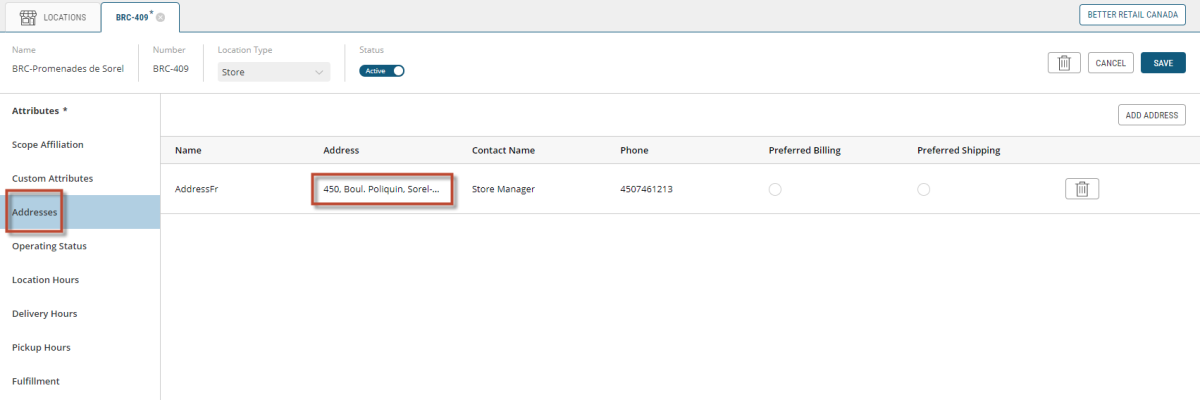Image resolution: width=1200 pixels, height=400 pixels.
Task: Close the BRC-409 tab
Action: [x=161, y=17]
